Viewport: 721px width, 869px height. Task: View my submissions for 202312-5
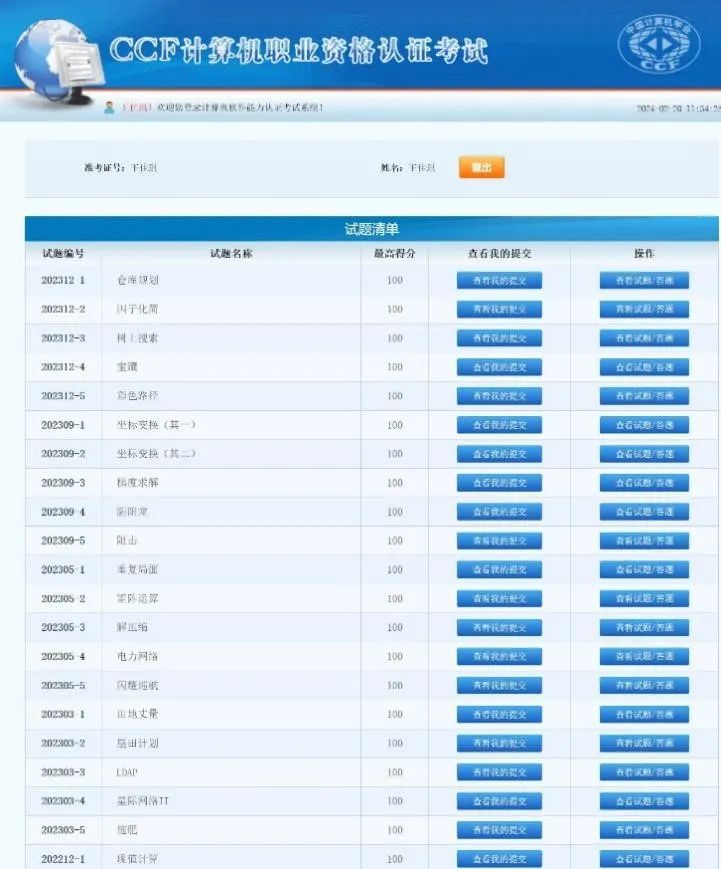click(x=499, y=396)
